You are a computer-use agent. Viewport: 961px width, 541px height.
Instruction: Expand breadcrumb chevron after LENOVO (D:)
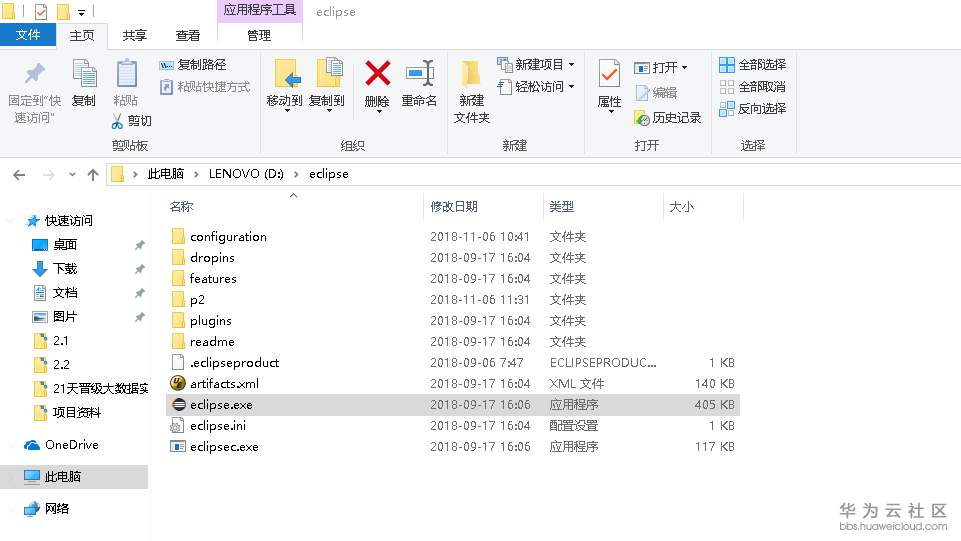click(x=296, y=174)
